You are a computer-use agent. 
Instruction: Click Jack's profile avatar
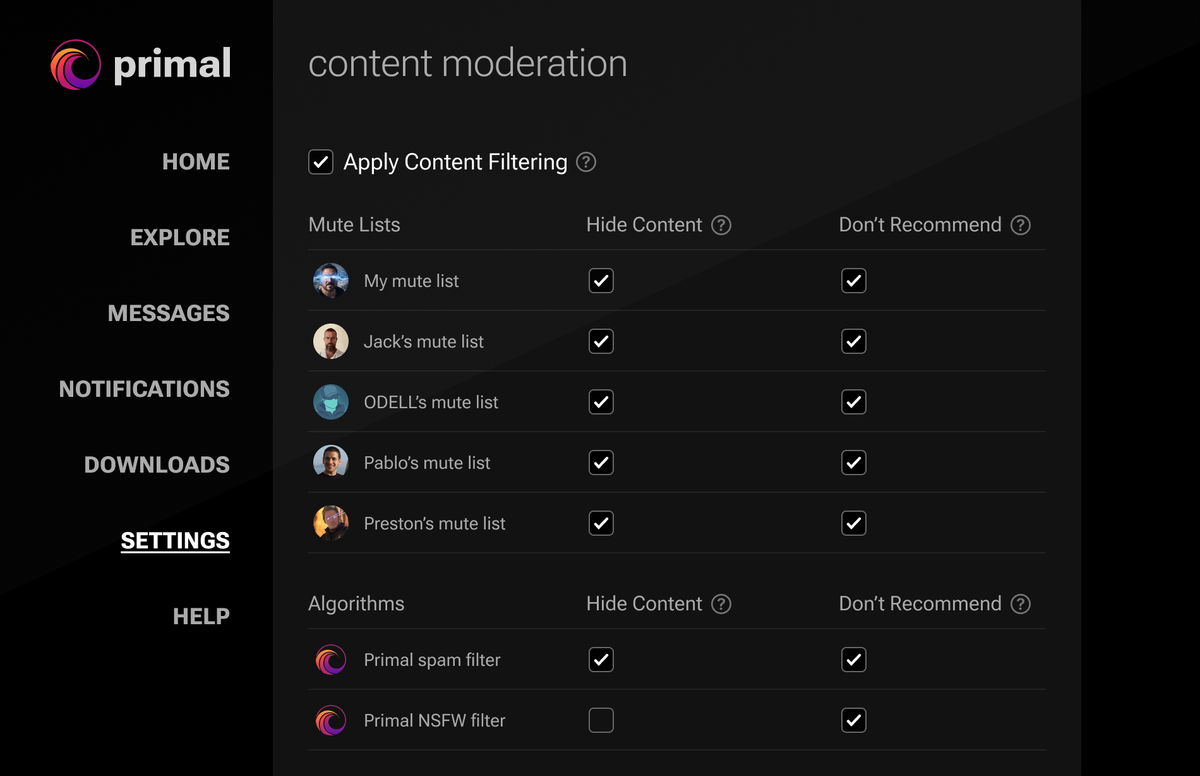[x=331, y=341]
